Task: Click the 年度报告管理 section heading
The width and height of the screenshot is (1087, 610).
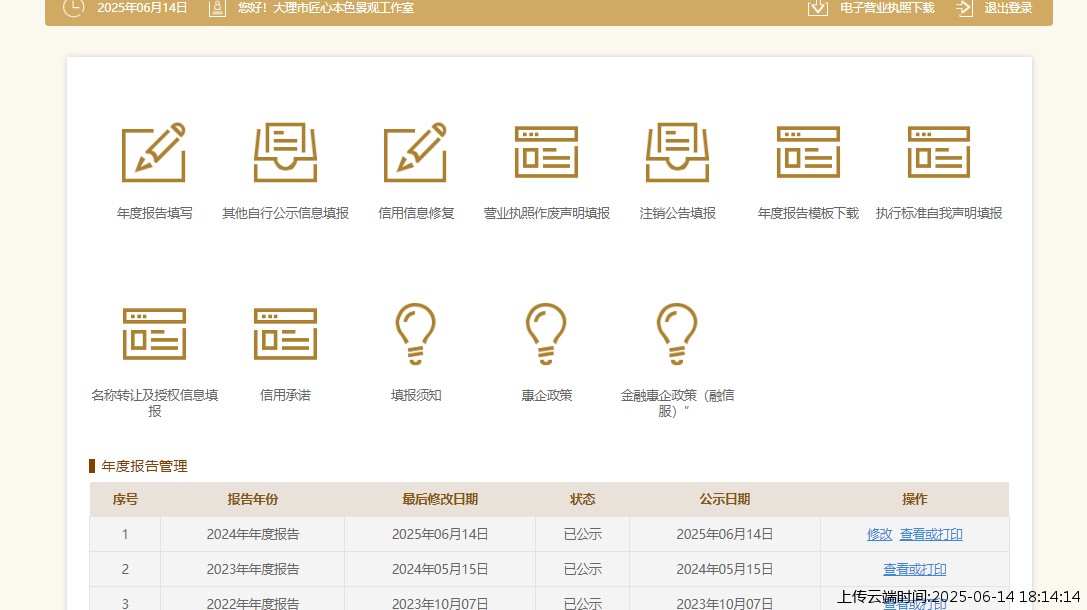Action: tap(144, 466)
